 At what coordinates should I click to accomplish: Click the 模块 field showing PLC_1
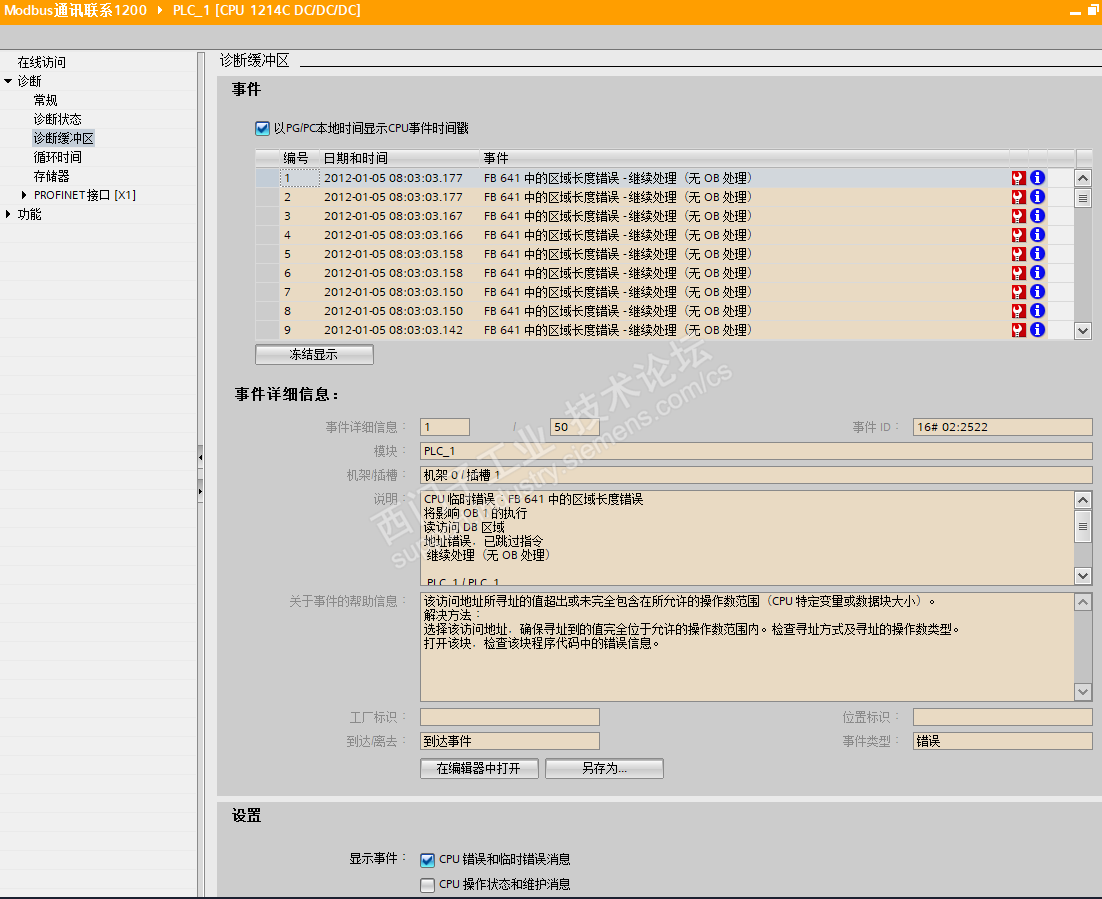pos(756,451)
